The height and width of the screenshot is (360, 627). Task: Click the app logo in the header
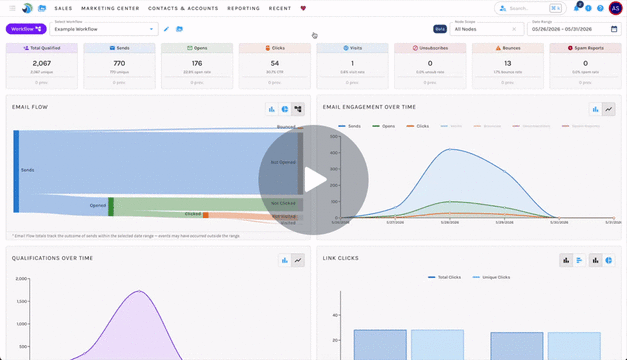[x=27, y=8]
